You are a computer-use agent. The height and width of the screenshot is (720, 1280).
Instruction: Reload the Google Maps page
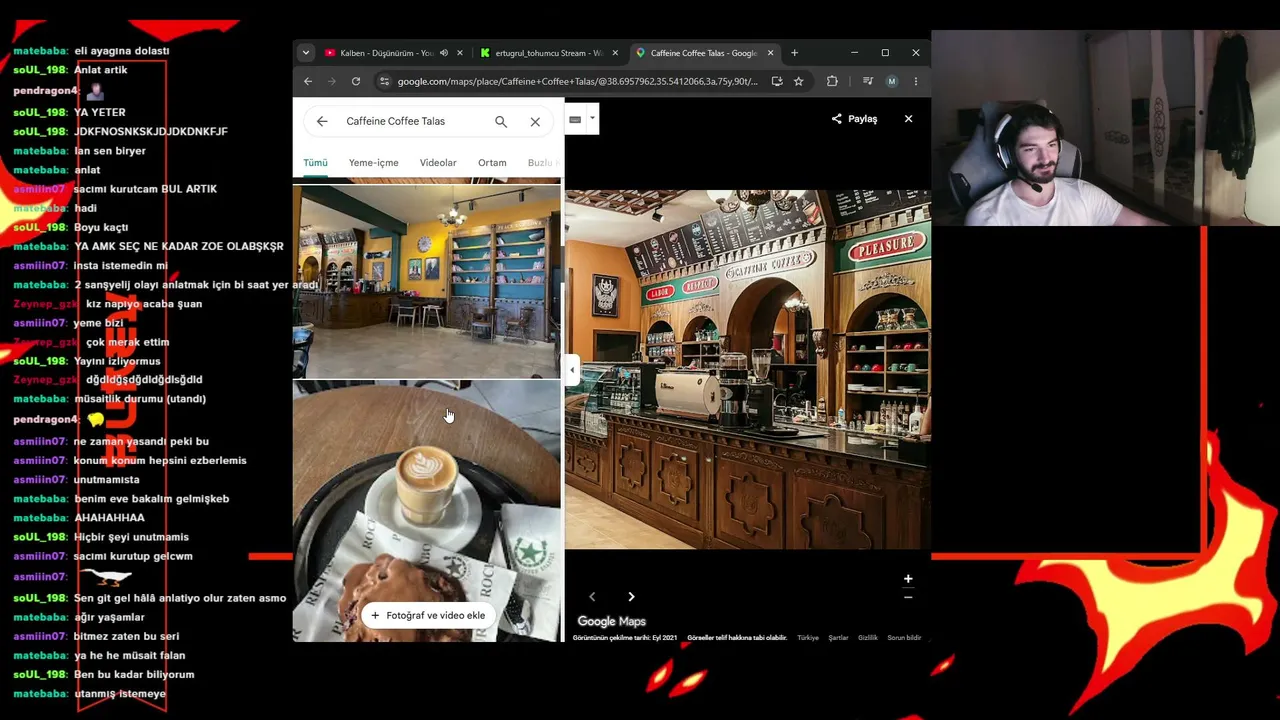coord(355,81)
